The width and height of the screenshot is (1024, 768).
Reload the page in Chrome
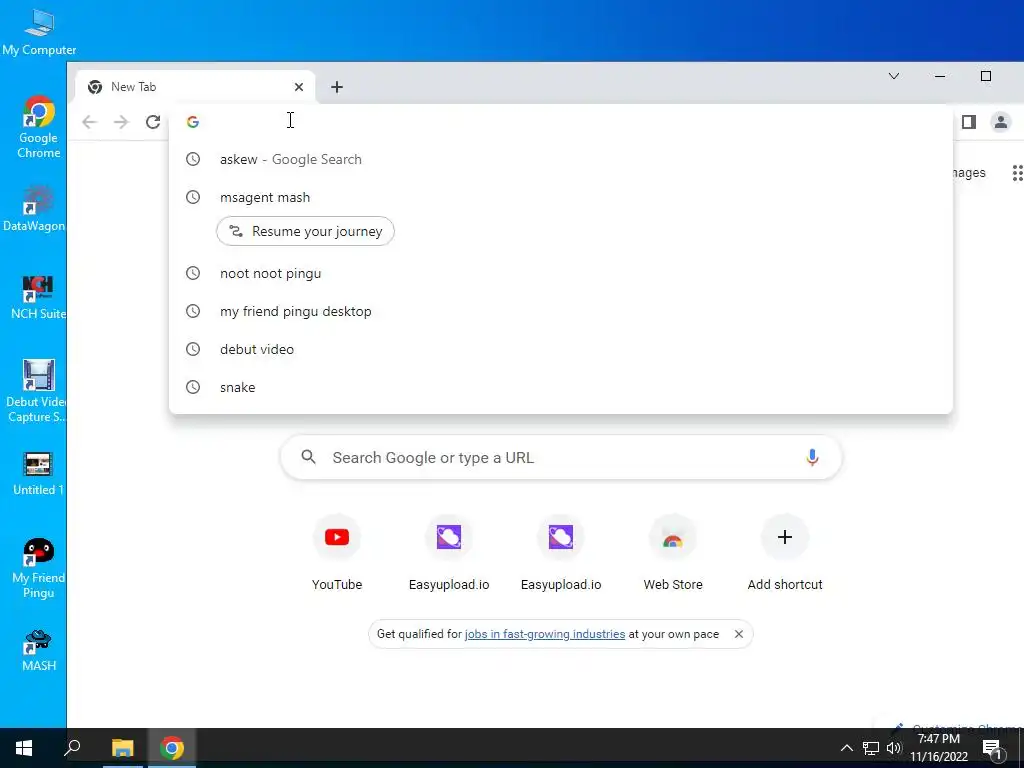(x=153, y=122)
